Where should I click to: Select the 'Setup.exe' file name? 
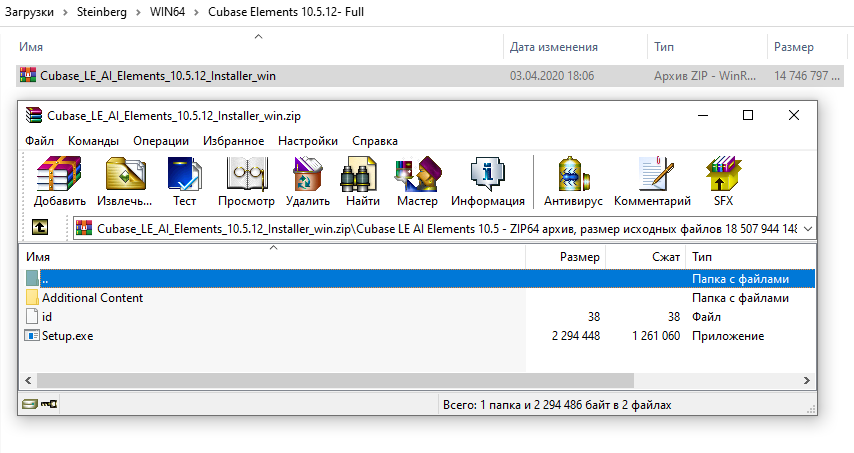pyautogui.click(x=68, y=336)
